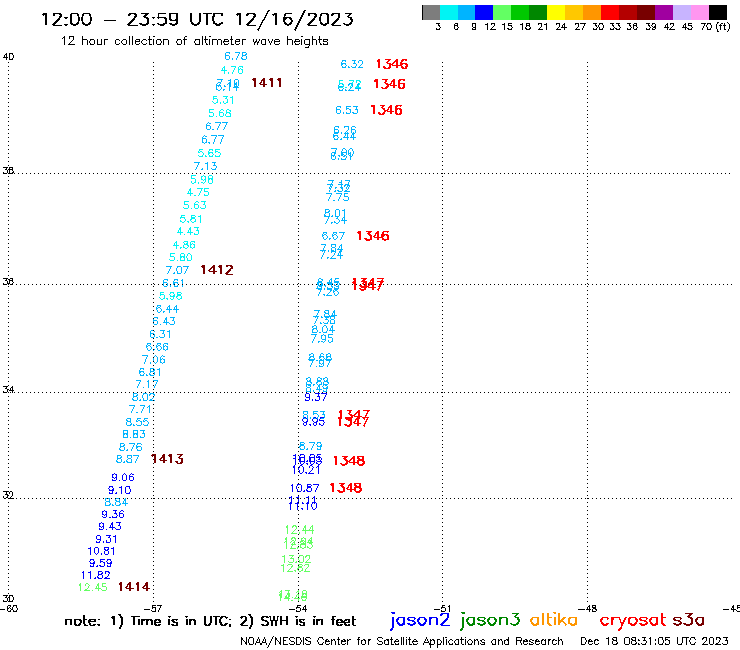Click the "24" label under the color scale
The image size is (740, 650).
pyautogui.click(x=561, y=26)
